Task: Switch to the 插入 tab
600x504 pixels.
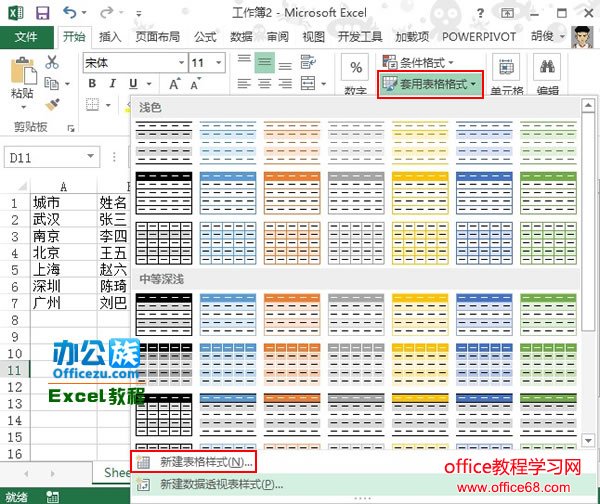Action: [110, 37]
